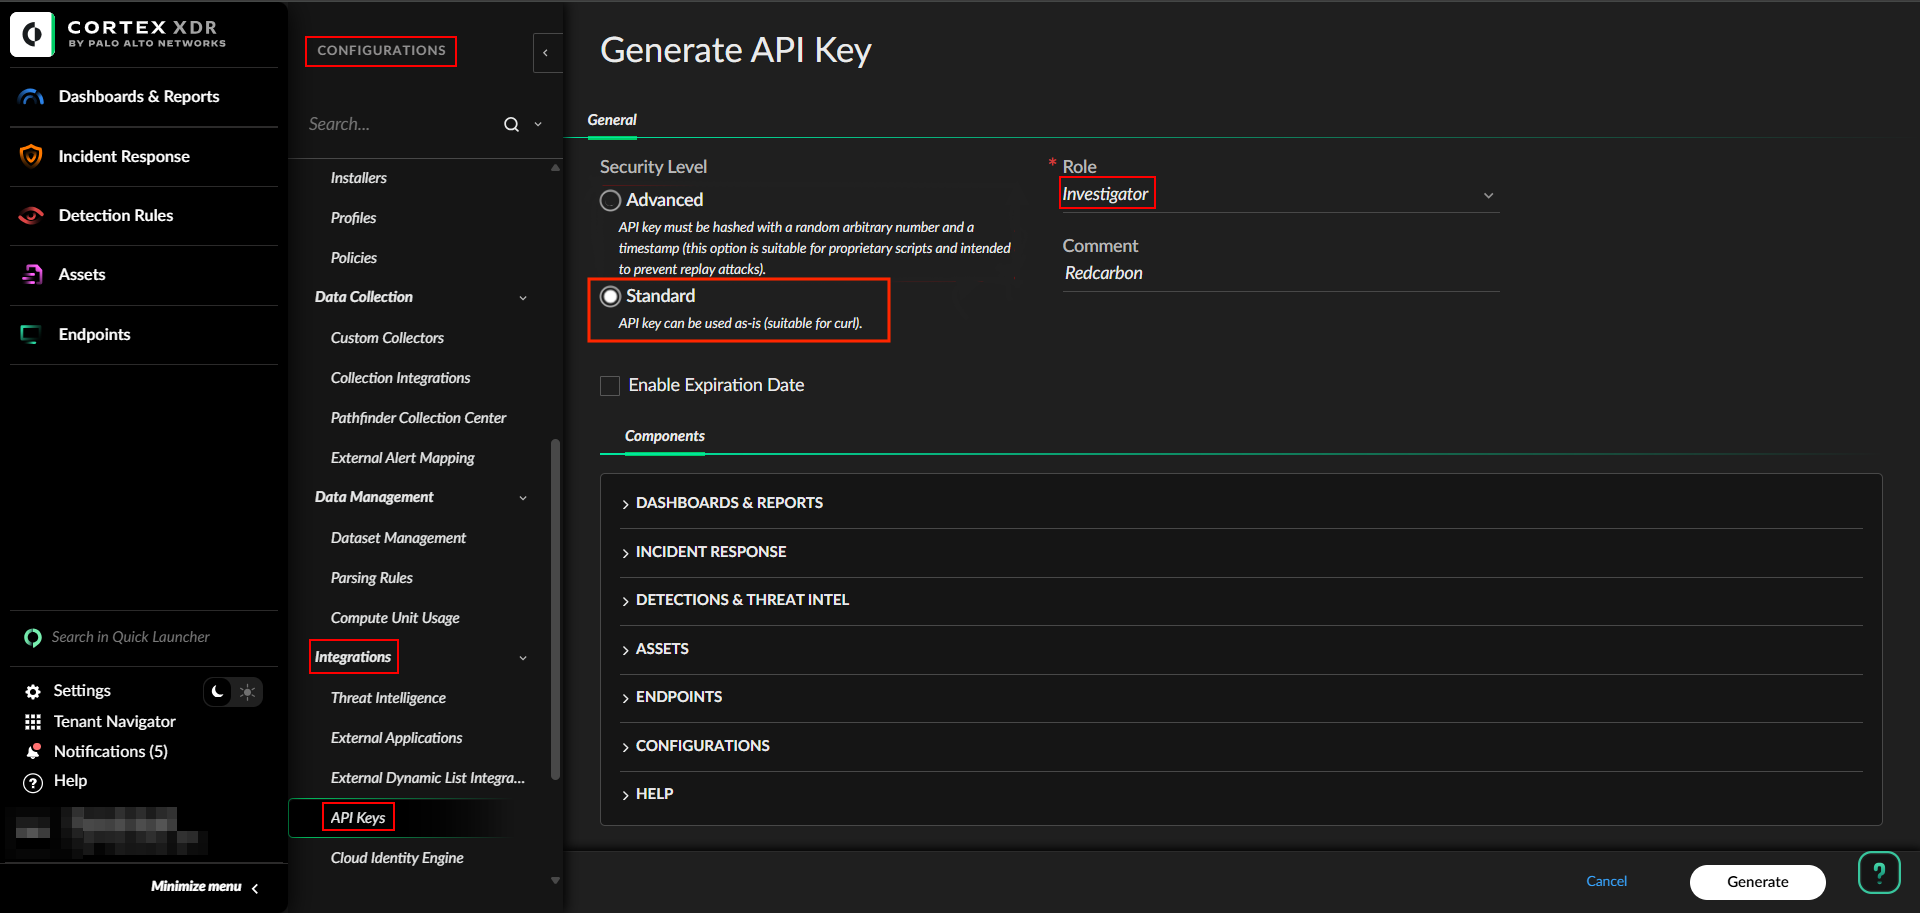Viewport: 1920px width, 913px height.
Task: Open the green help question mark button
Action: click(1878, 873)
